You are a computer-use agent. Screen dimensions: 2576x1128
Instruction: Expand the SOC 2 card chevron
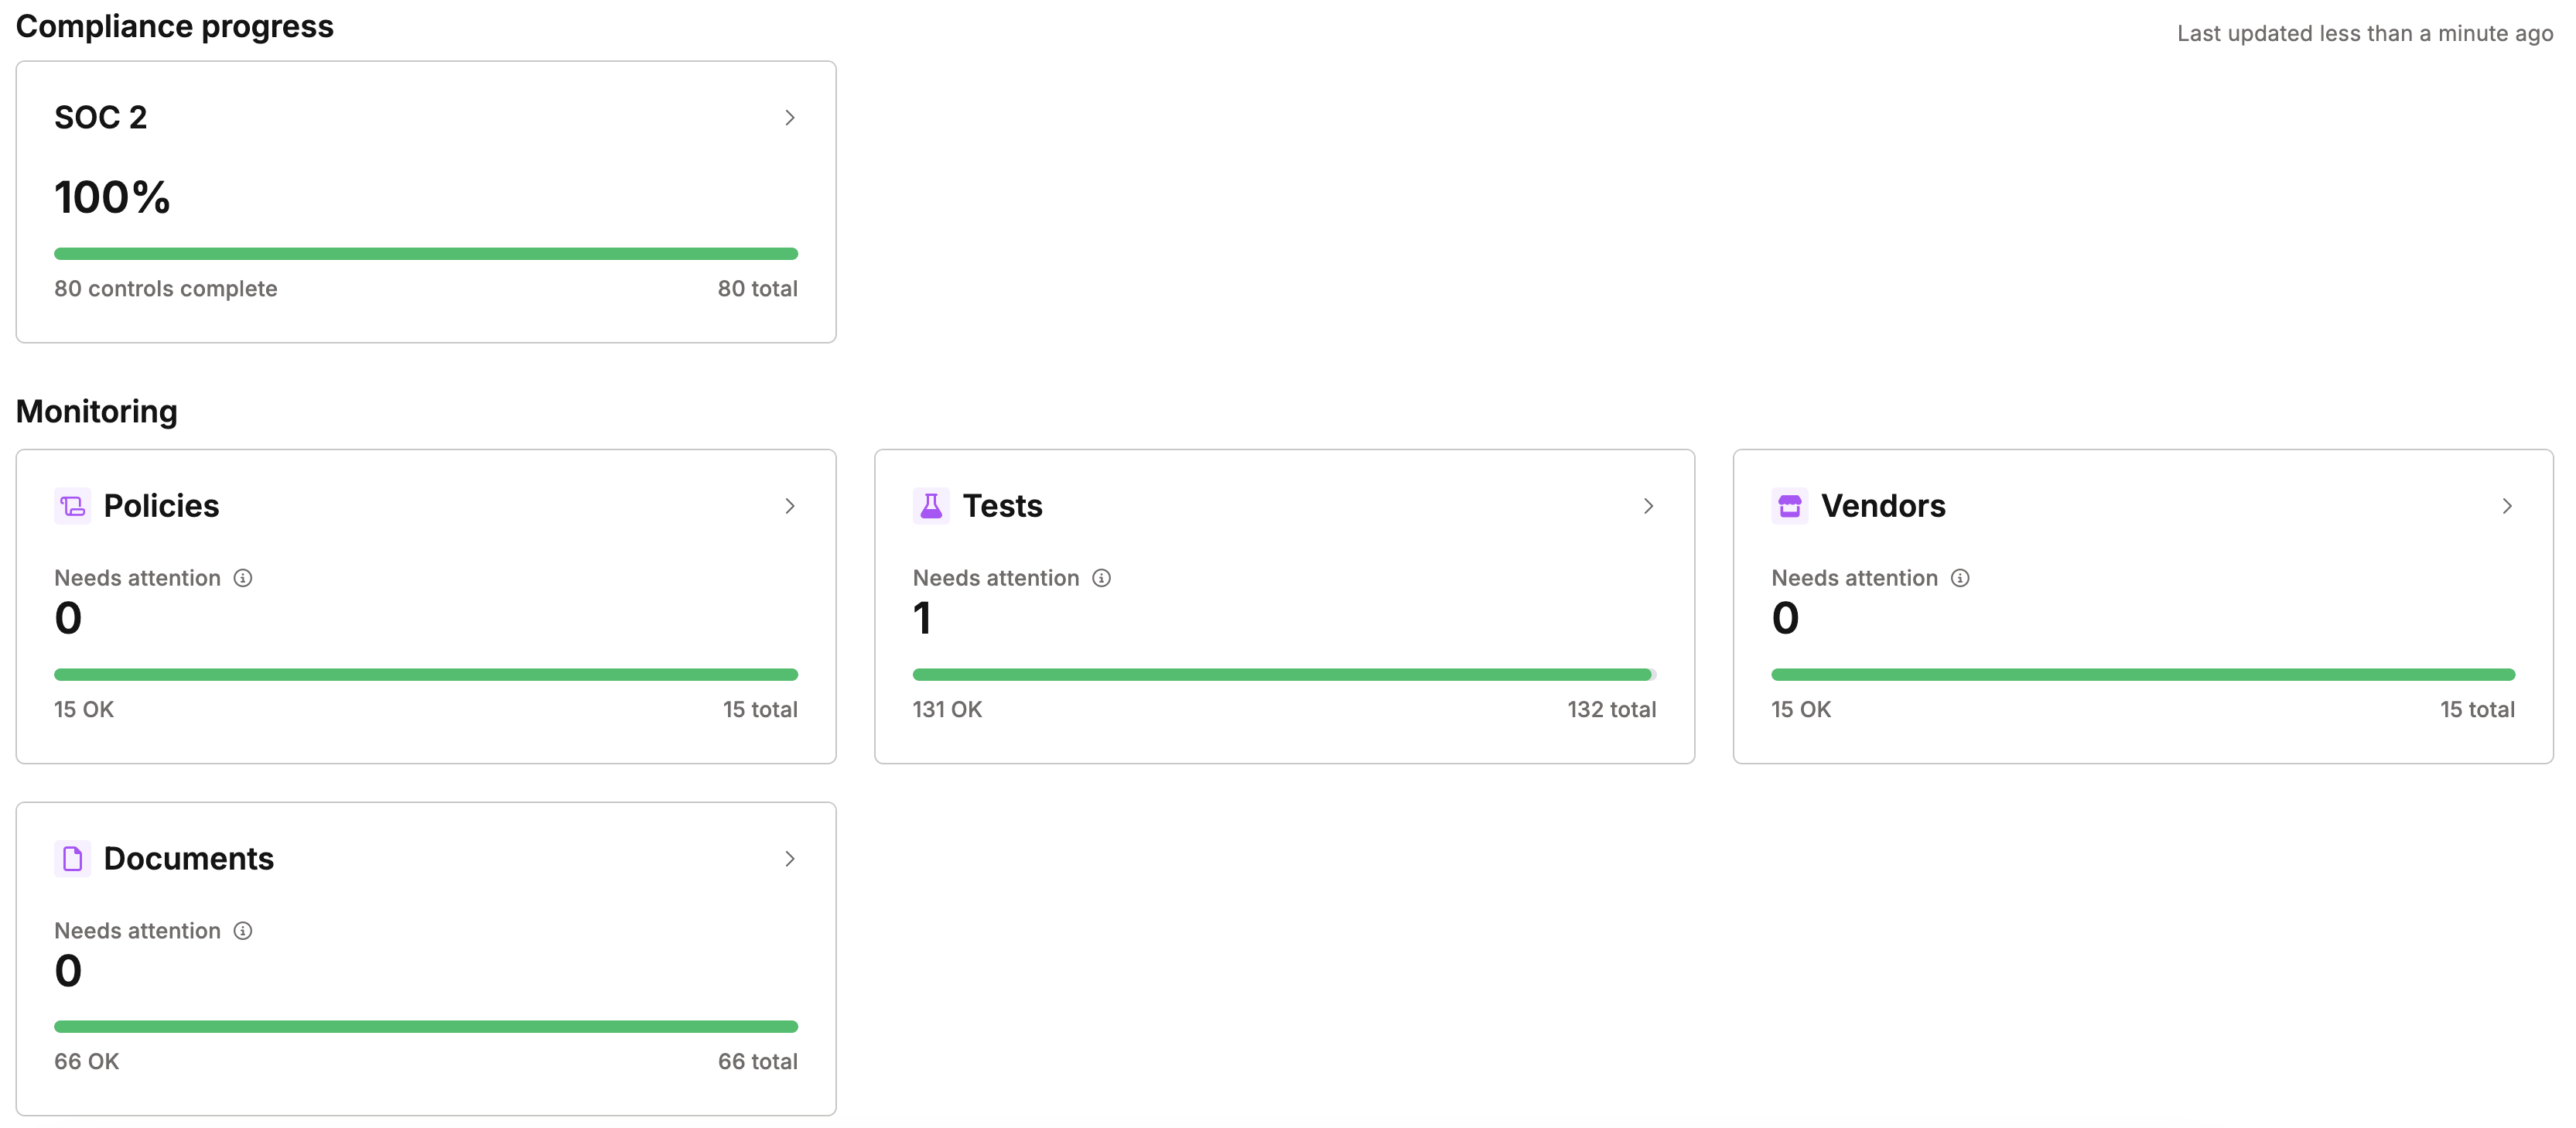[x=790, y=118]
